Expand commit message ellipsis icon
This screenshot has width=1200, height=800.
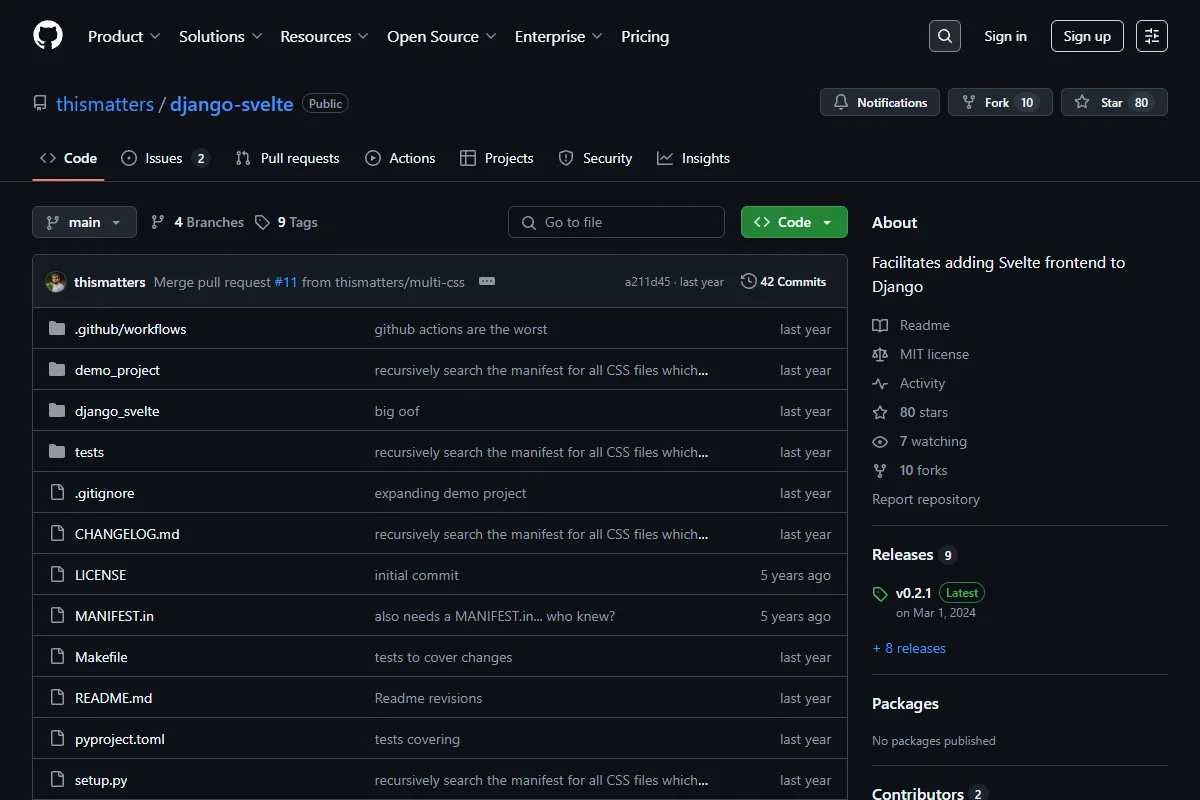click(487, 282)
